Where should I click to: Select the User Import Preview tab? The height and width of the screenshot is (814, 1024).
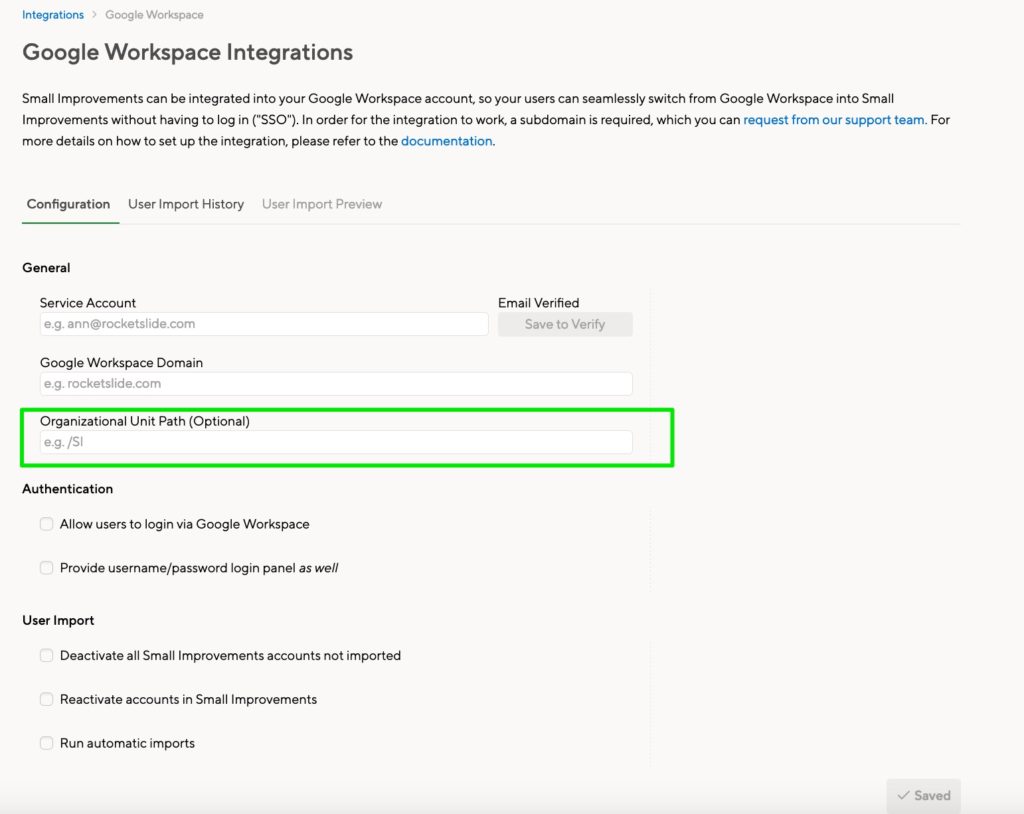tap(322, 204)
